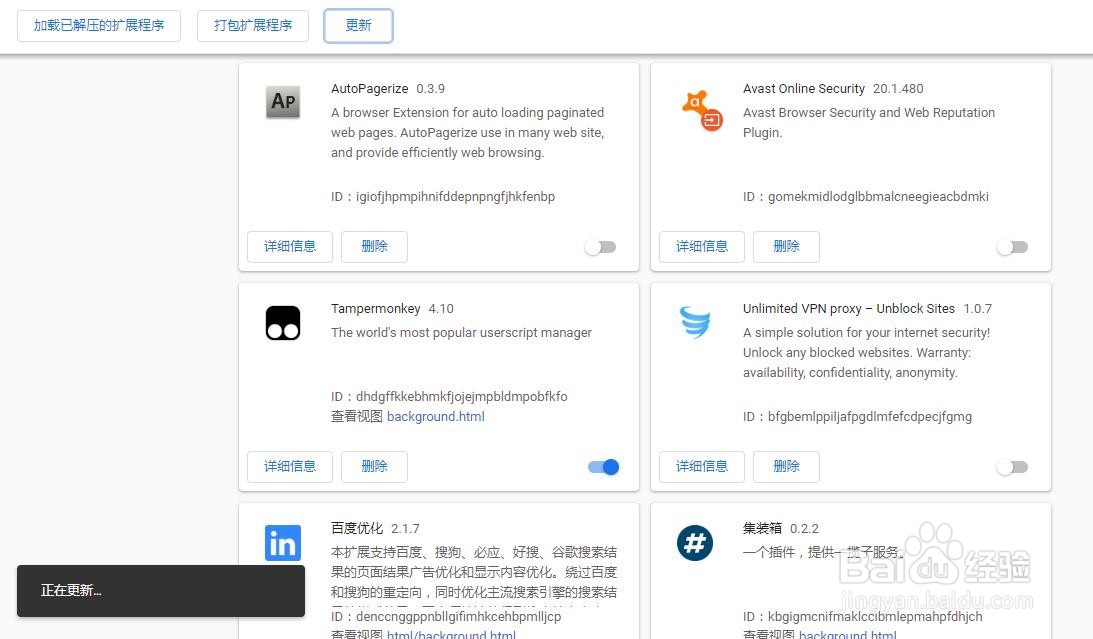Open 集装箱 background.html view link
Viewport: 1093px width, 639px height.
click(848, 634)
